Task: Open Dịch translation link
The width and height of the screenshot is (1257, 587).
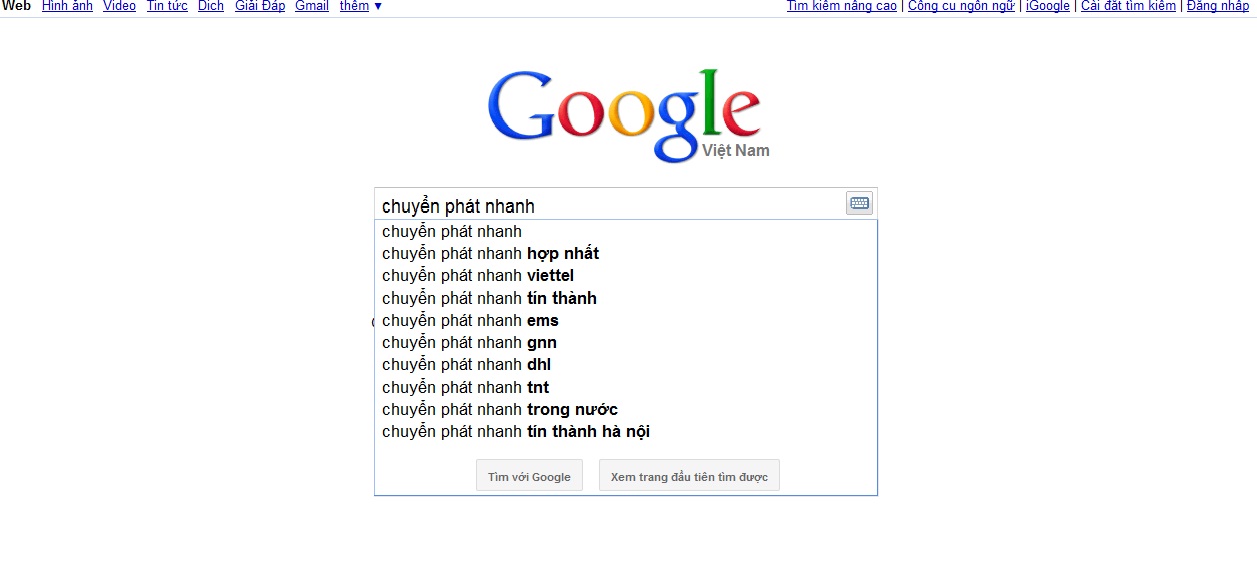Action: tap(211, 6)
